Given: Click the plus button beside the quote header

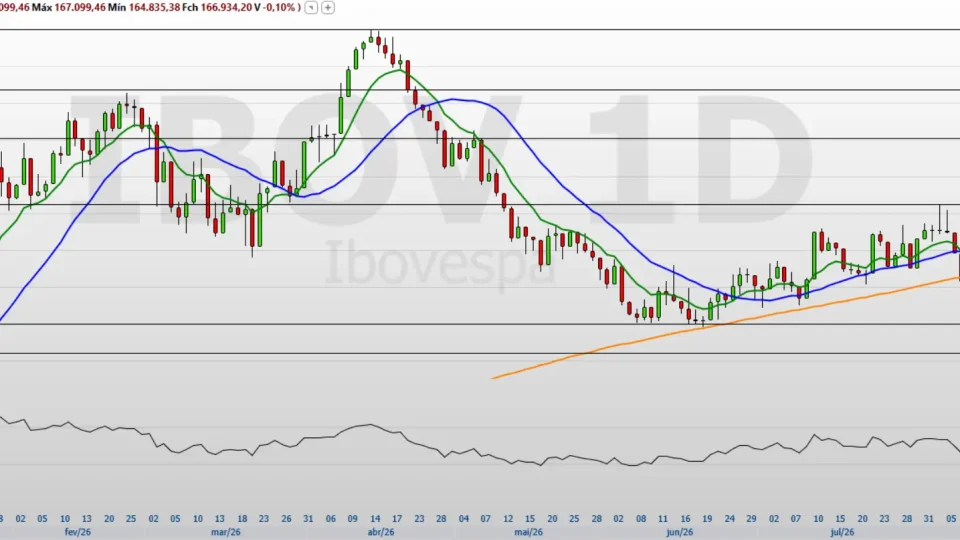Looking at the screenshot, I should pyautogui.click(x=328, y=7).
